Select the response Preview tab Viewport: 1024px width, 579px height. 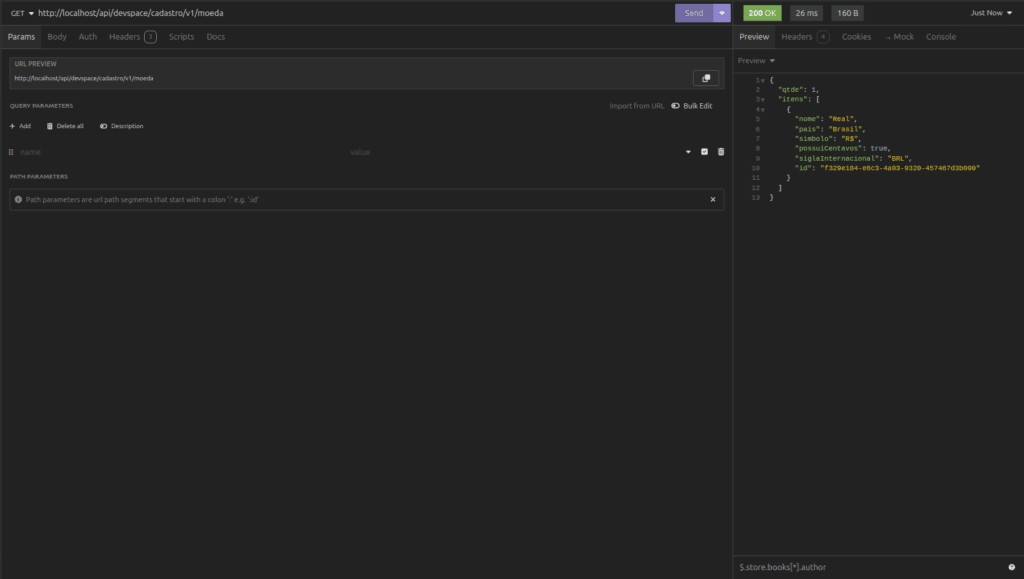[x=754, y=37]
